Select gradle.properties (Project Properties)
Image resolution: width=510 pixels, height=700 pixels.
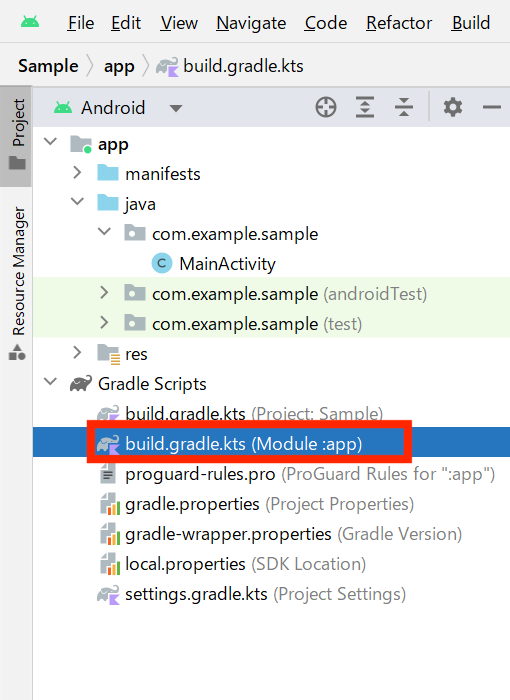[269, 504]
